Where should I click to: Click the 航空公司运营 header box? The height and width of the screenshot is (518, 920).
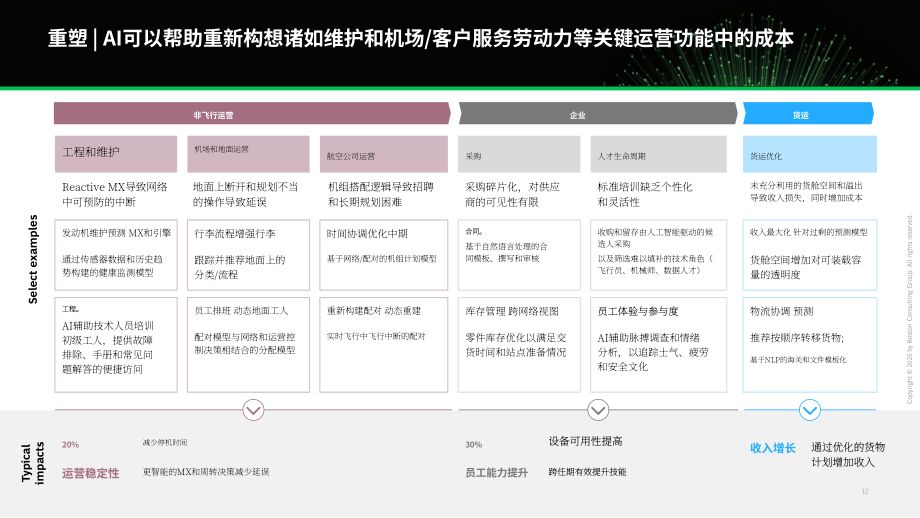pos(384,154)
